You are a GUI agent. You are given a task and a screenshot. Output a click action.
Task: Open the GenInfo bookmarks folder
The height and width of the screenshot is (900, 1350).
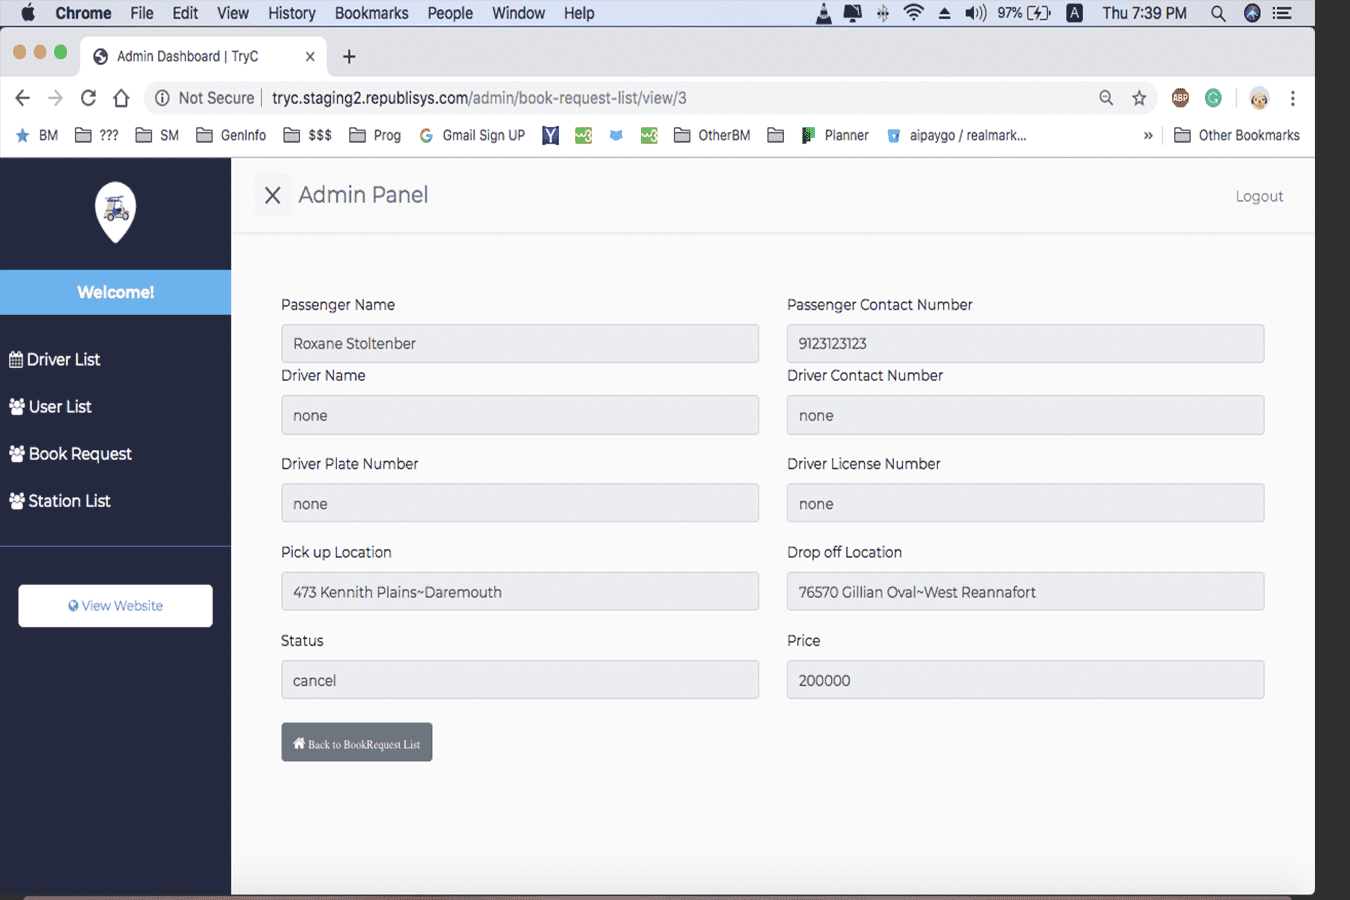(x=231, y=135)
